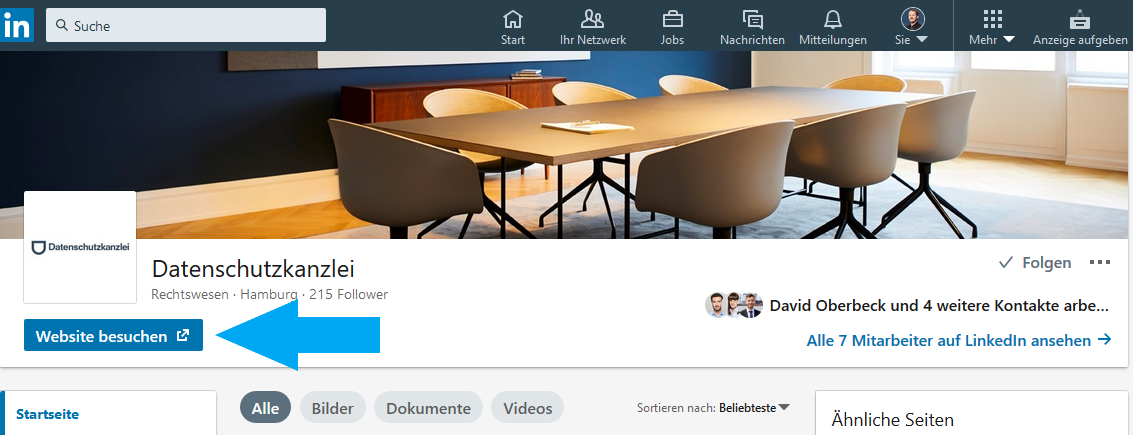The image size is (1133, 435).
Task: Click the contact profile photos
Action: (734, 306)
